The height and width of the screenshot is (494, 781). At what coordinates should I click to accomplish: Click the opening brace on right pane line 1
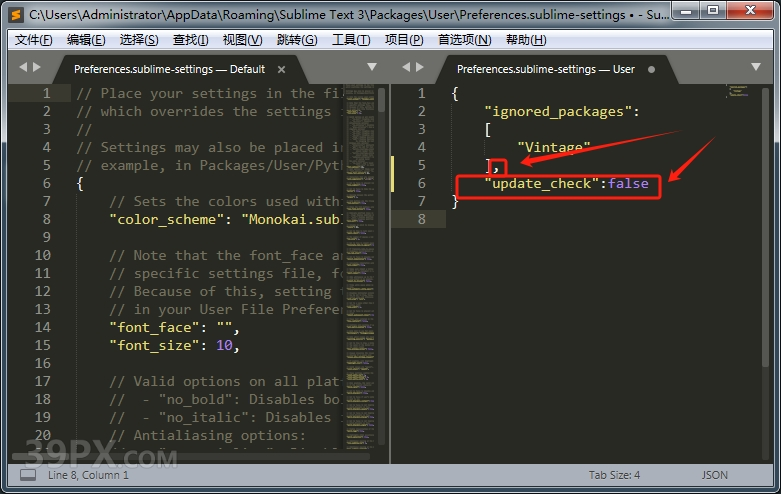tap(455, 94)
